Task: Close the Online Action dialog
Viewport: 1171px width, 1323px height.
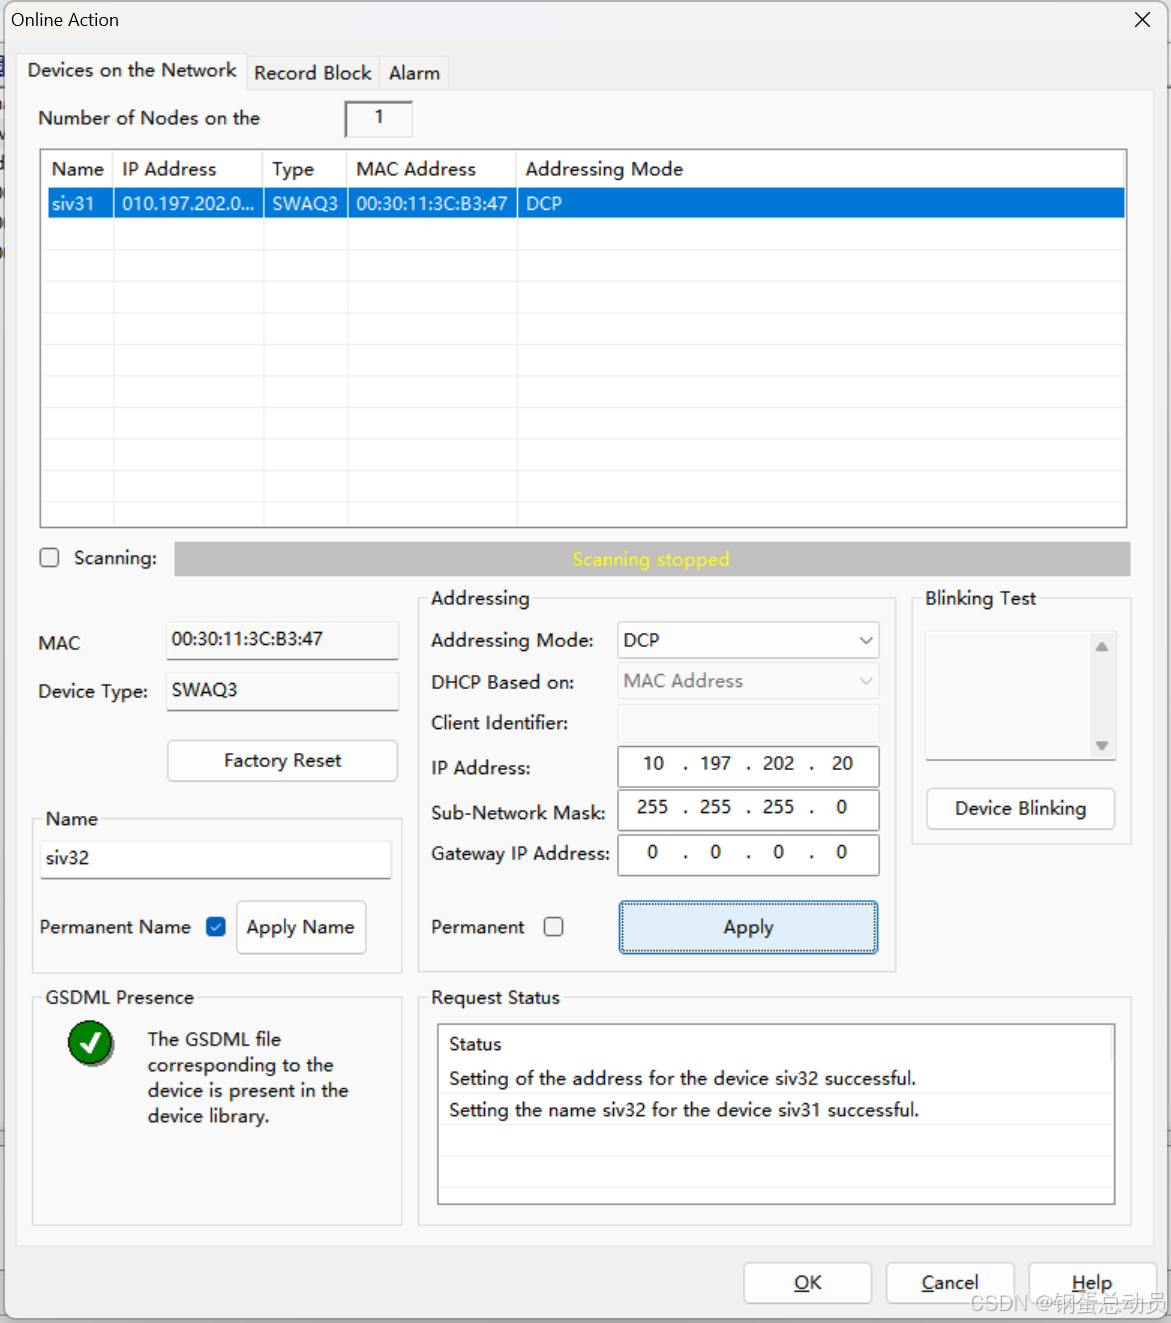Action: tap(1142, 20)
